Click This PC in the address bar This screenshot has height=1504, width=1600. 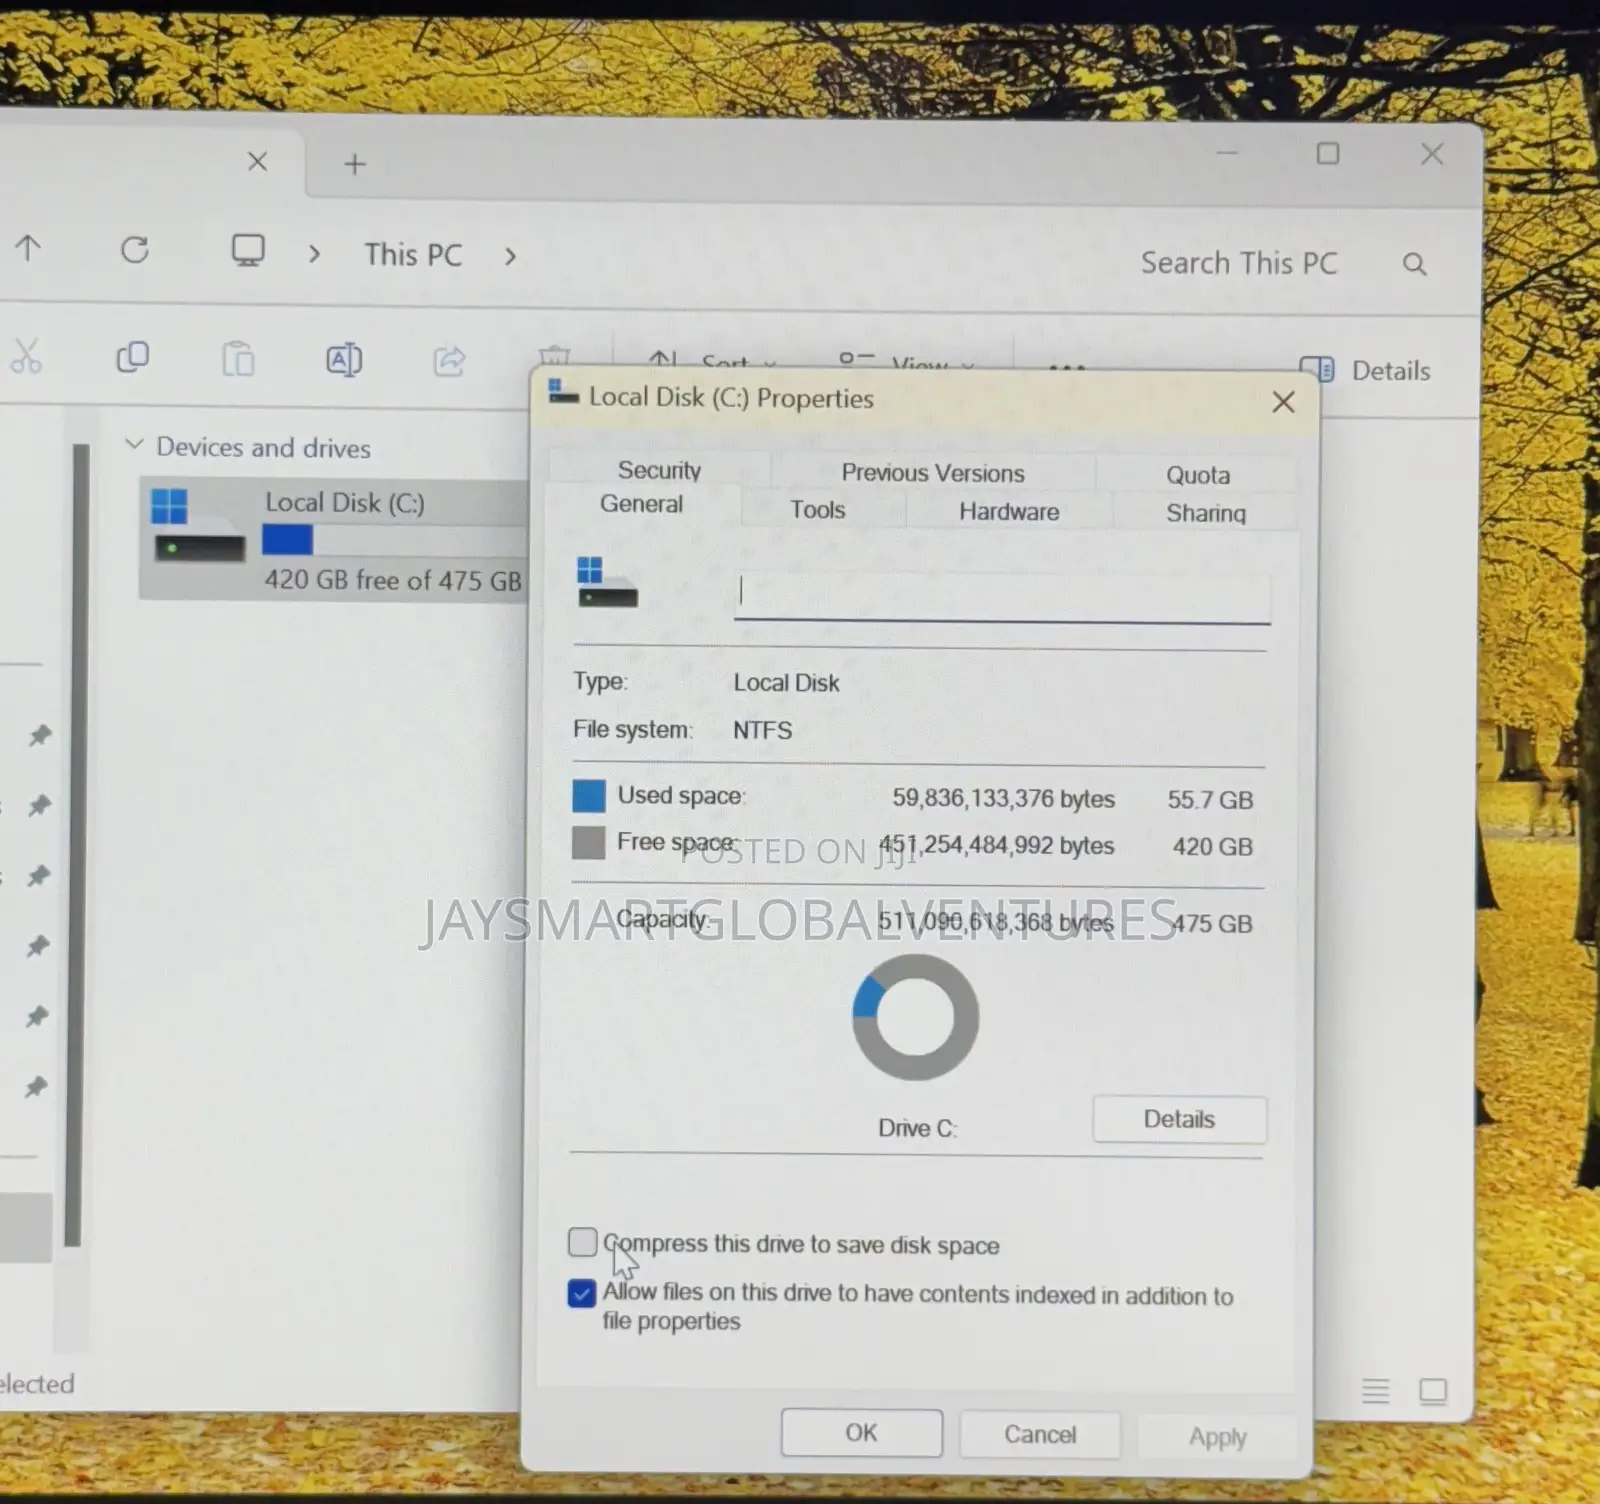[x=413, y=255]
